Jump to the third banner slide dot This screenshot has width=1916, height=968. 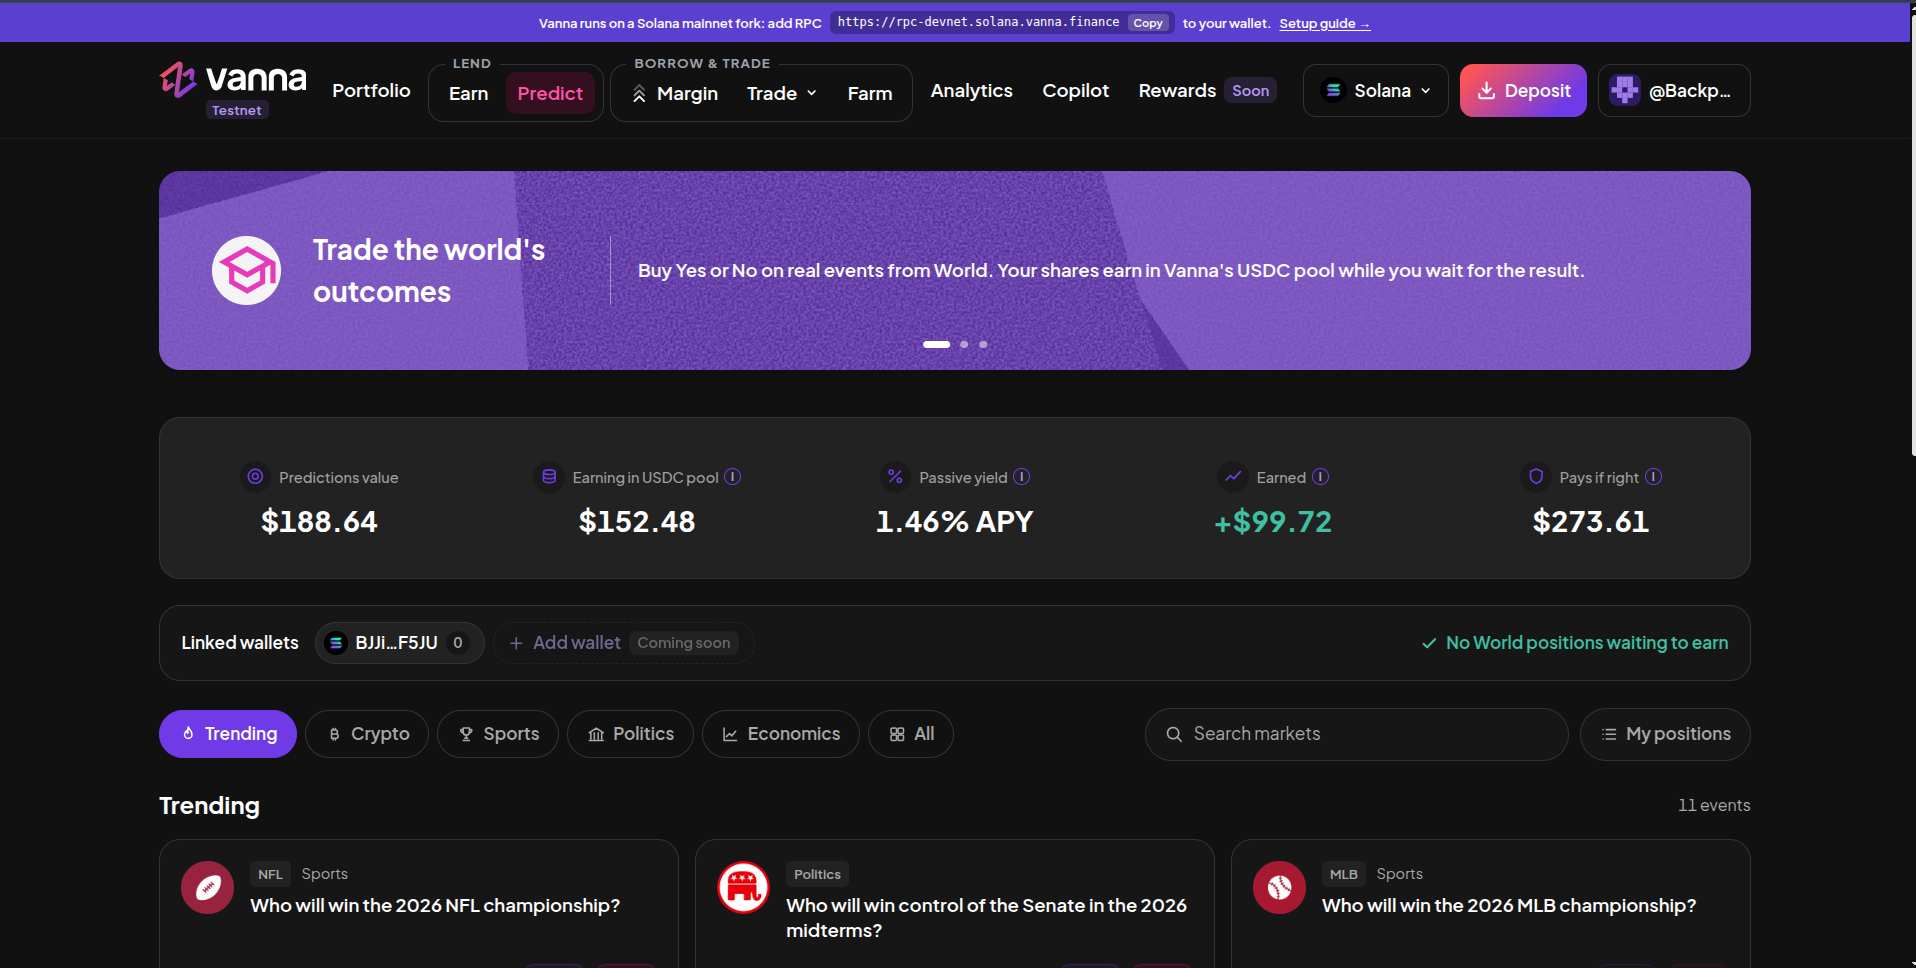click(983, 344)
